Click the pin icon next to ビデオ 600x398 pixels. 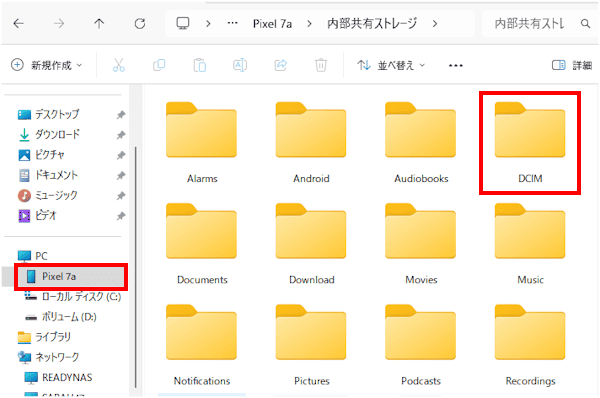[x=121, y=216]
